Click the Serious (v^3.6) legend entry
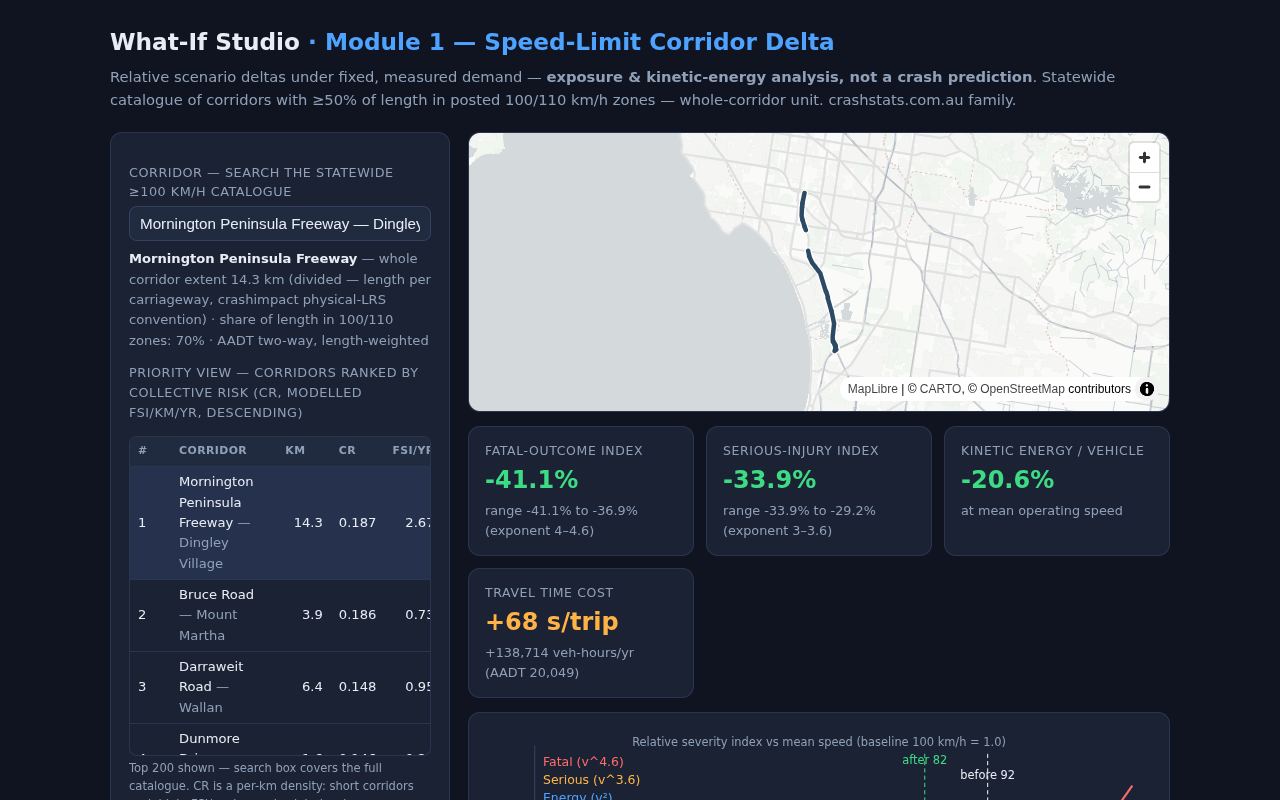 click(x=591, y=780)
